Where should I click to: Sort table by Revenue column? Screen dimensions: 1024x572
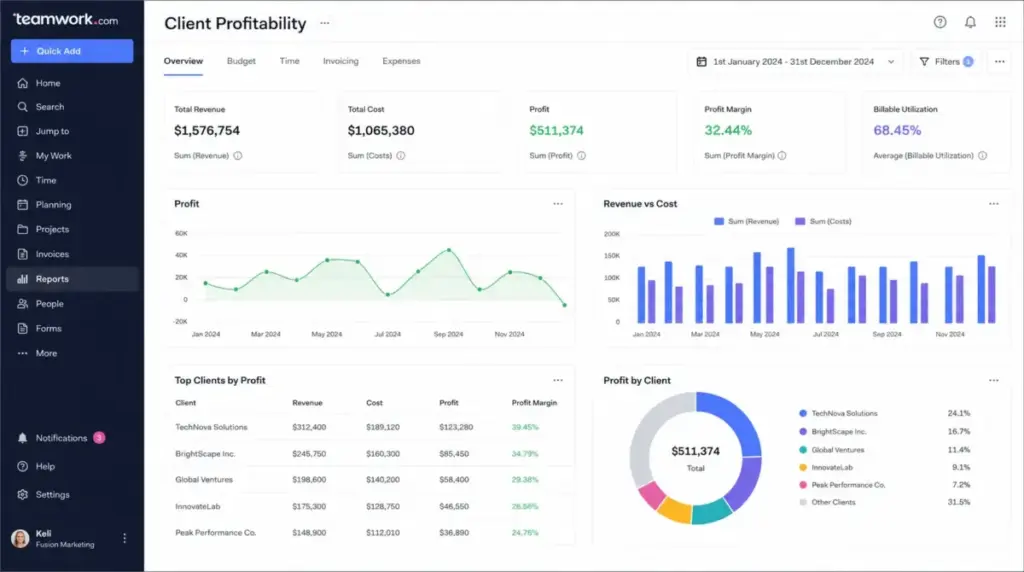tap(308, 403)
